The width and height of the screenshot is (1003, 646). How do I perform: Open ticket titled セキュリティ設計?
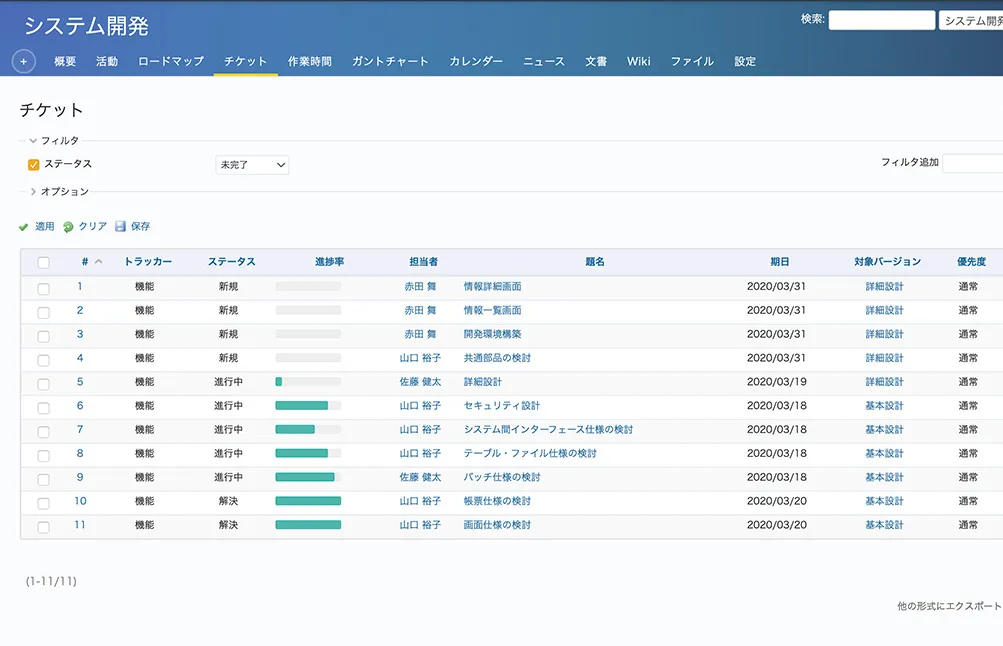tap(501, 406)
